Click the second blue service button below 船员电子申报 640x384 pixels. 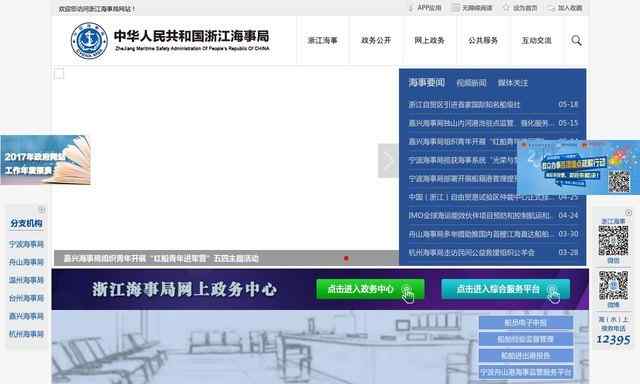[x=526, y=340]
